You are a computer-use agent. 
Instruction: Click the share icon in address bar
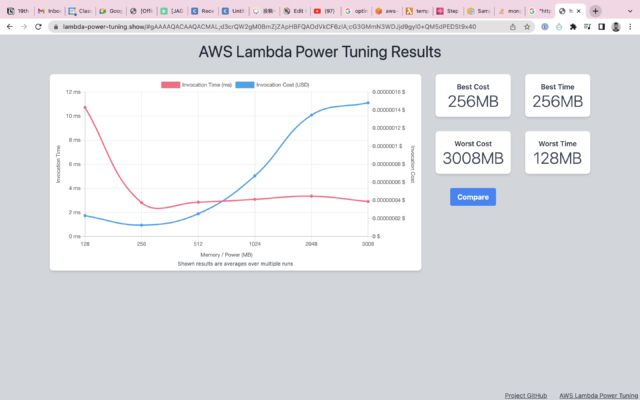click(x=513, y=26)
